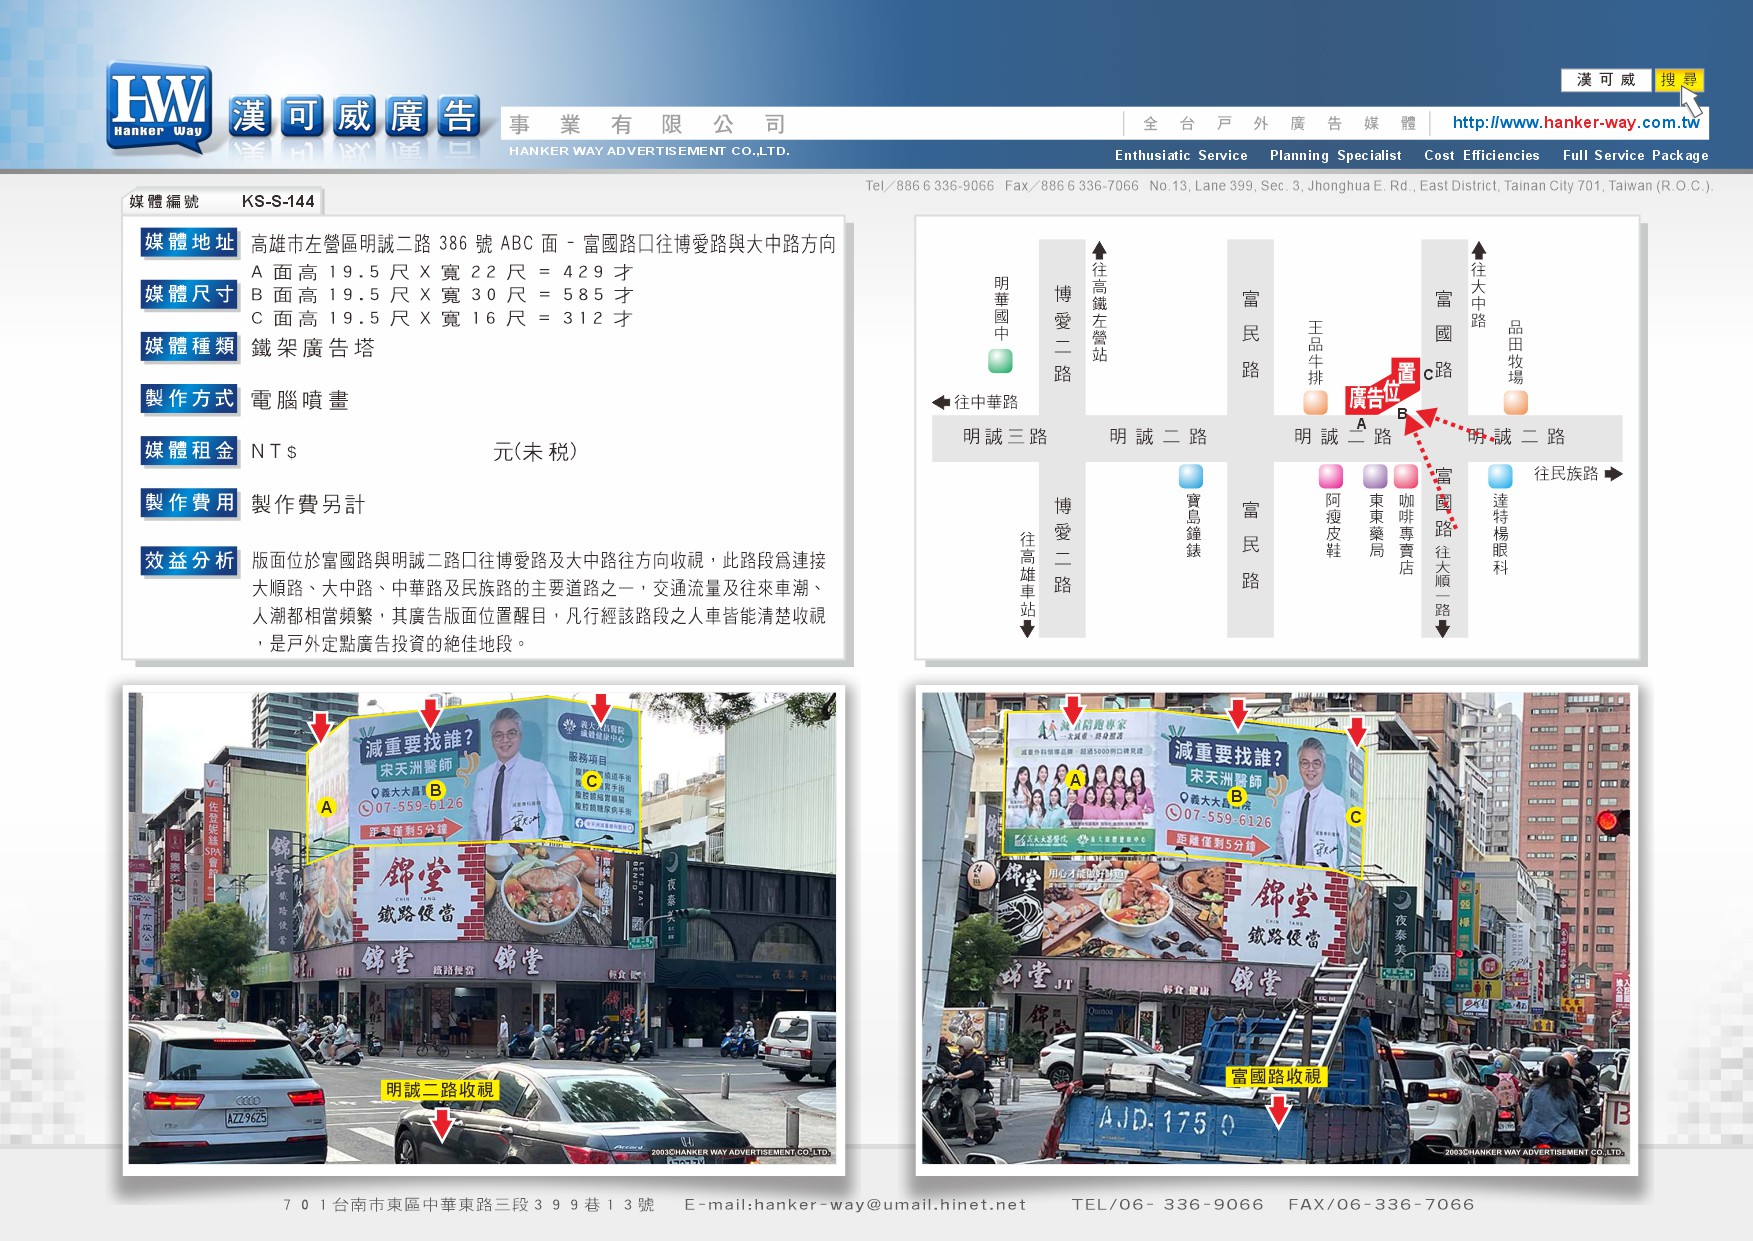Open the 明誠二路收視 billboard photo

click(x=483, y=928)
